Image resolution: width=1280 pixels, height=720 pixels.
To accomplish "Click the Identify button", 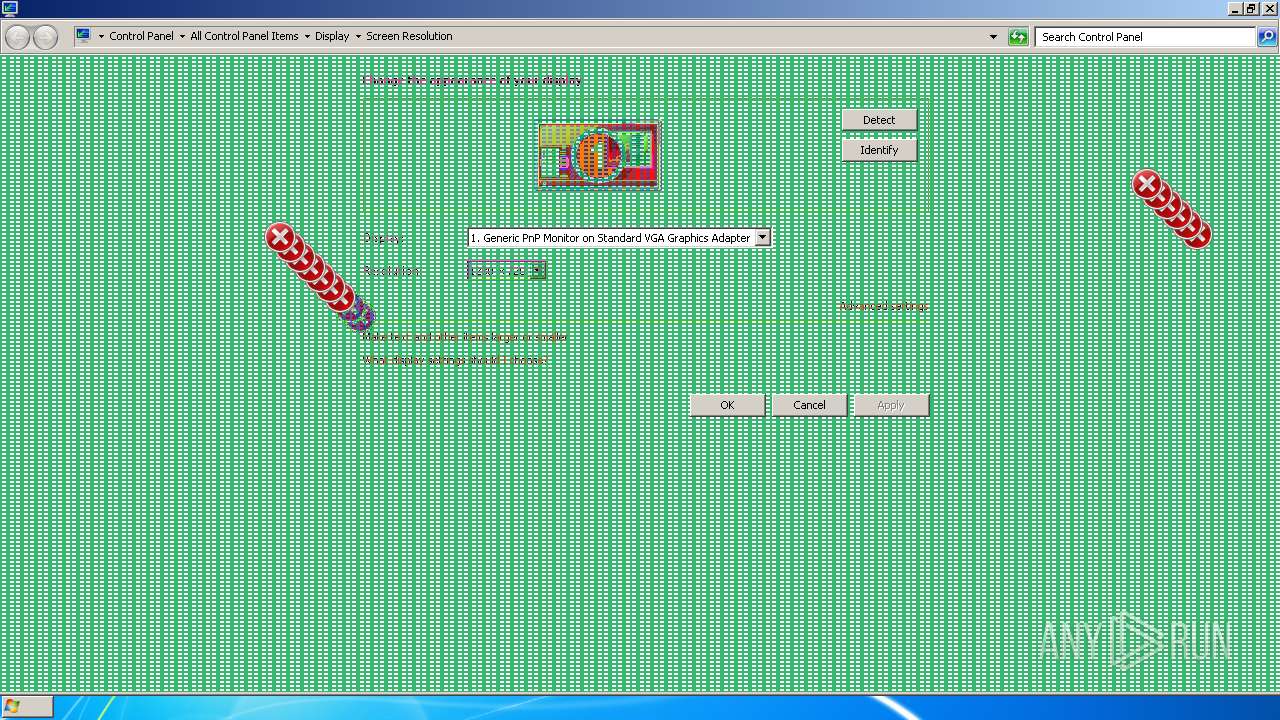I will [x=879, y=150].
